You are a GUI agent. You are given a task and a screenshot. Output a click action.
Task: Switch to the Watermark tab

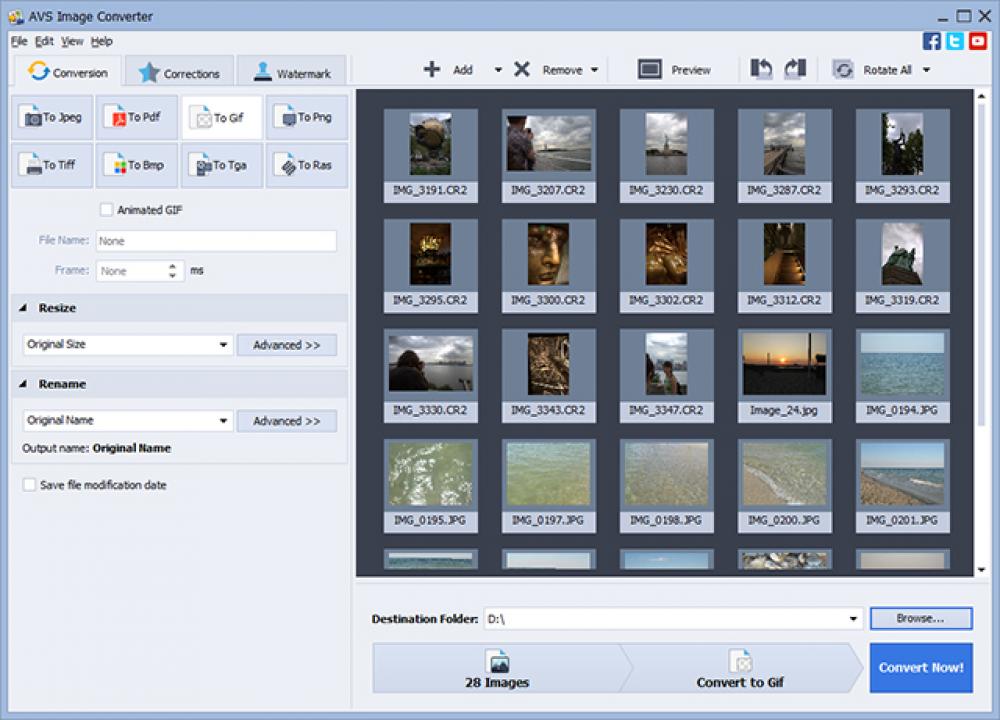[x=295, y=71]
